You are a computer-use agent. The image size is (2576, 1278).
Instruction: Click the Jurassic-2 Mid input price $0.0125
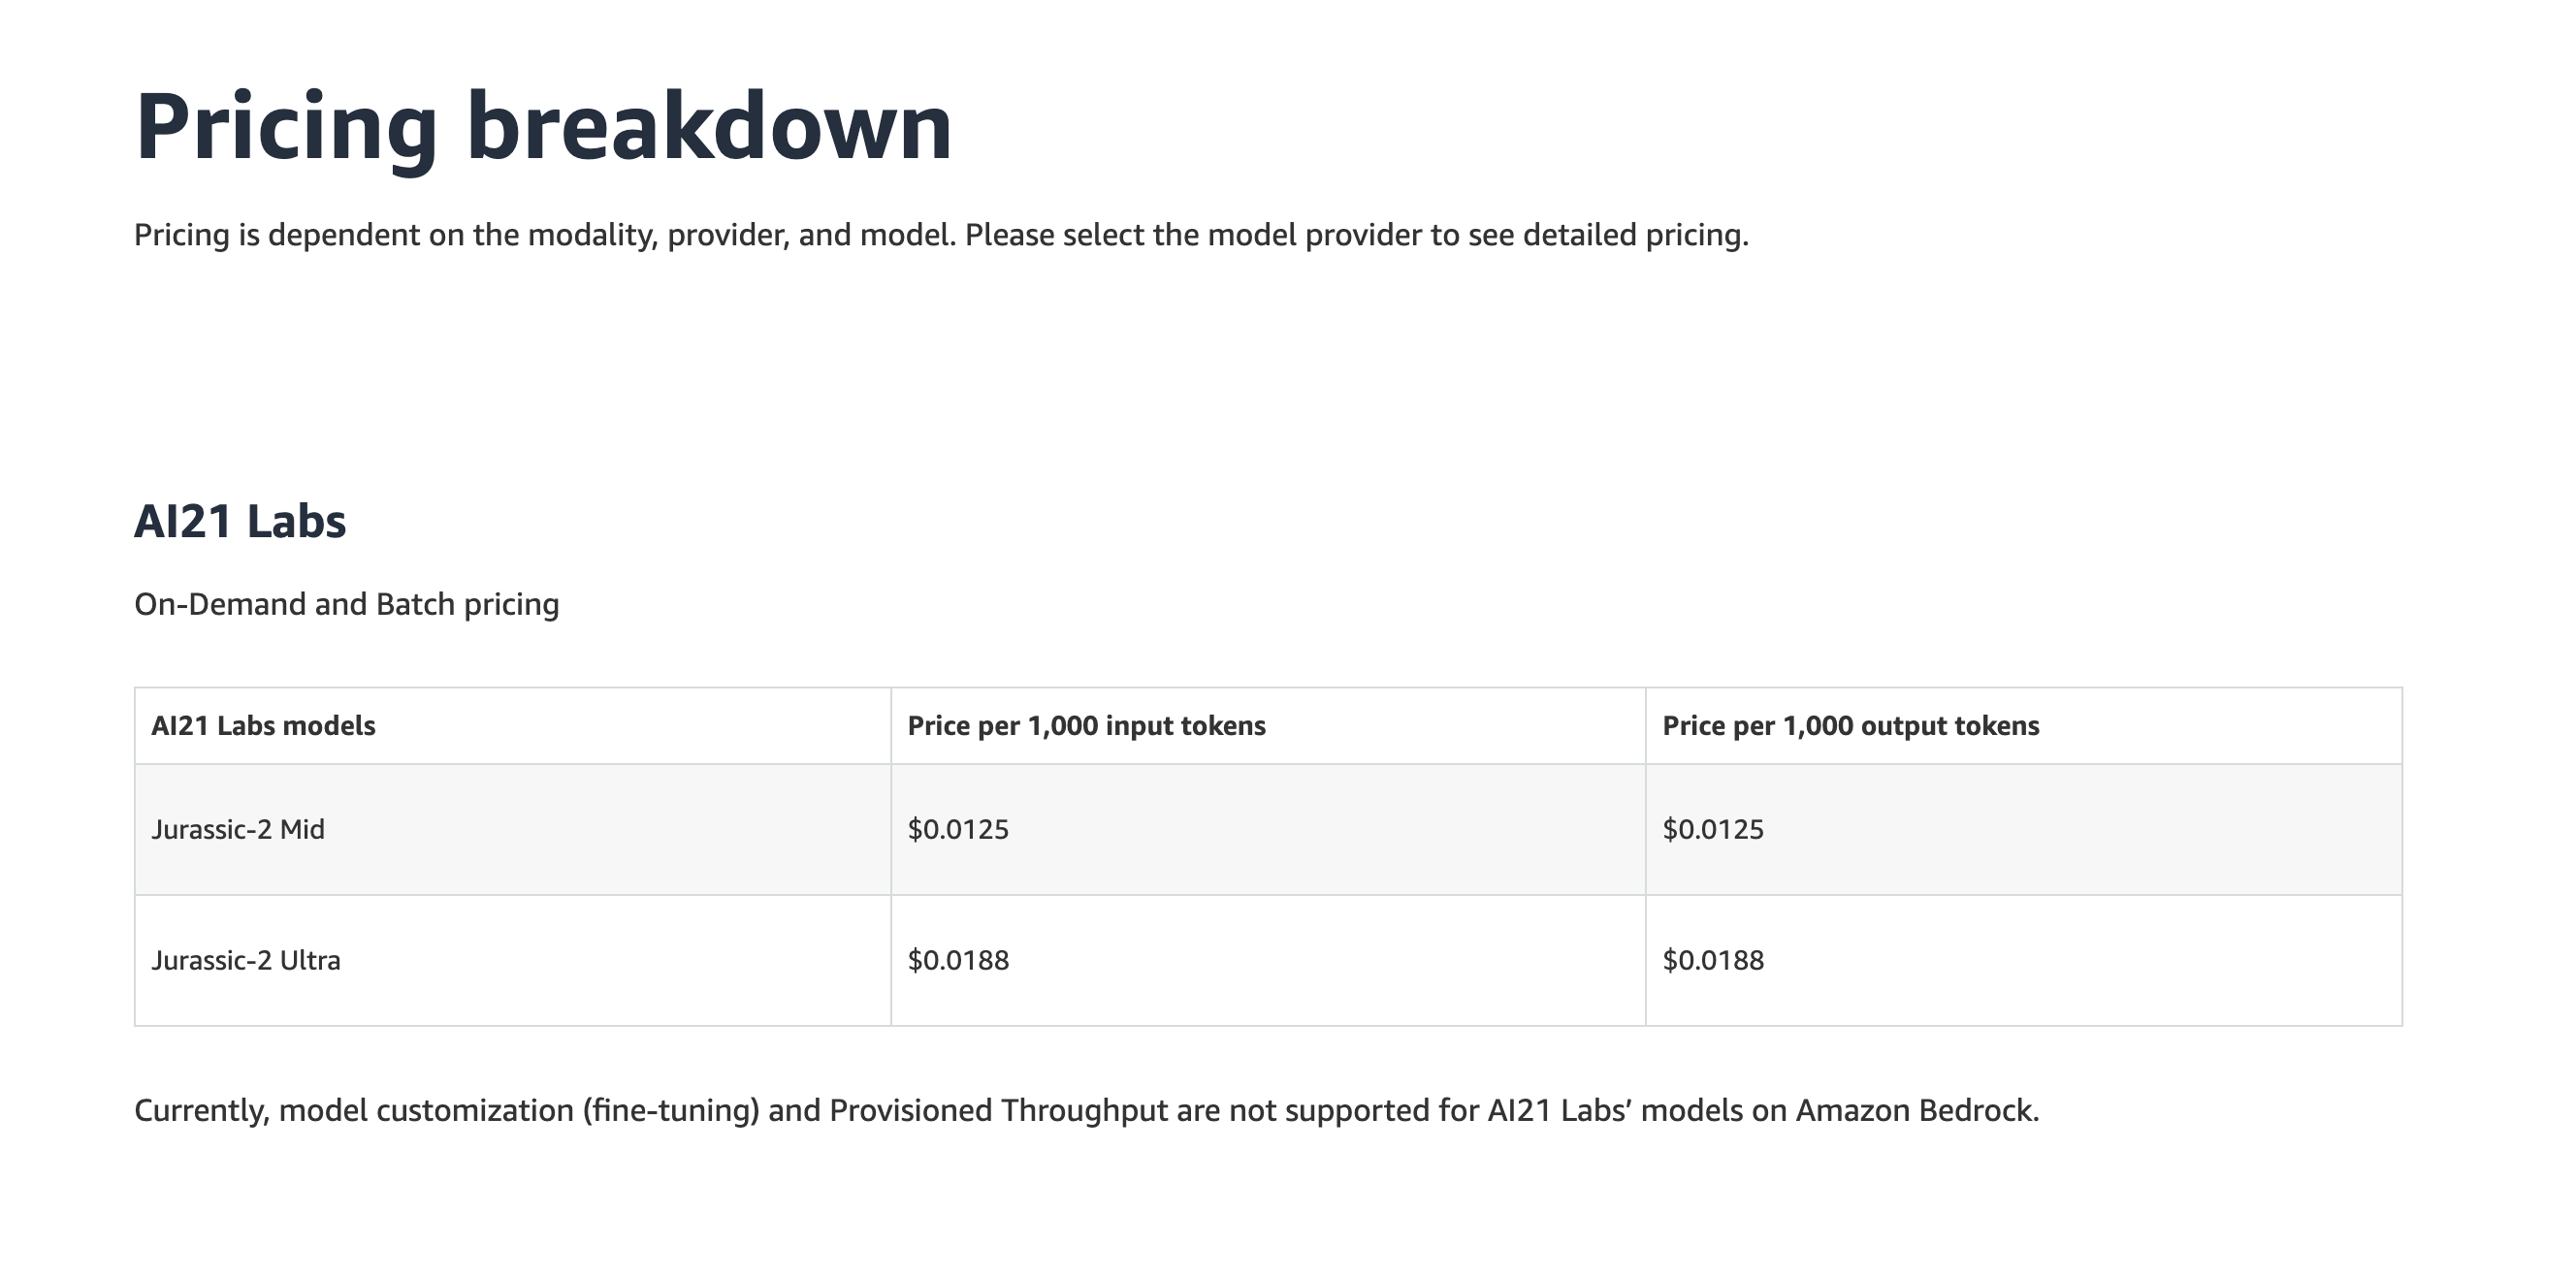point(958,829)
